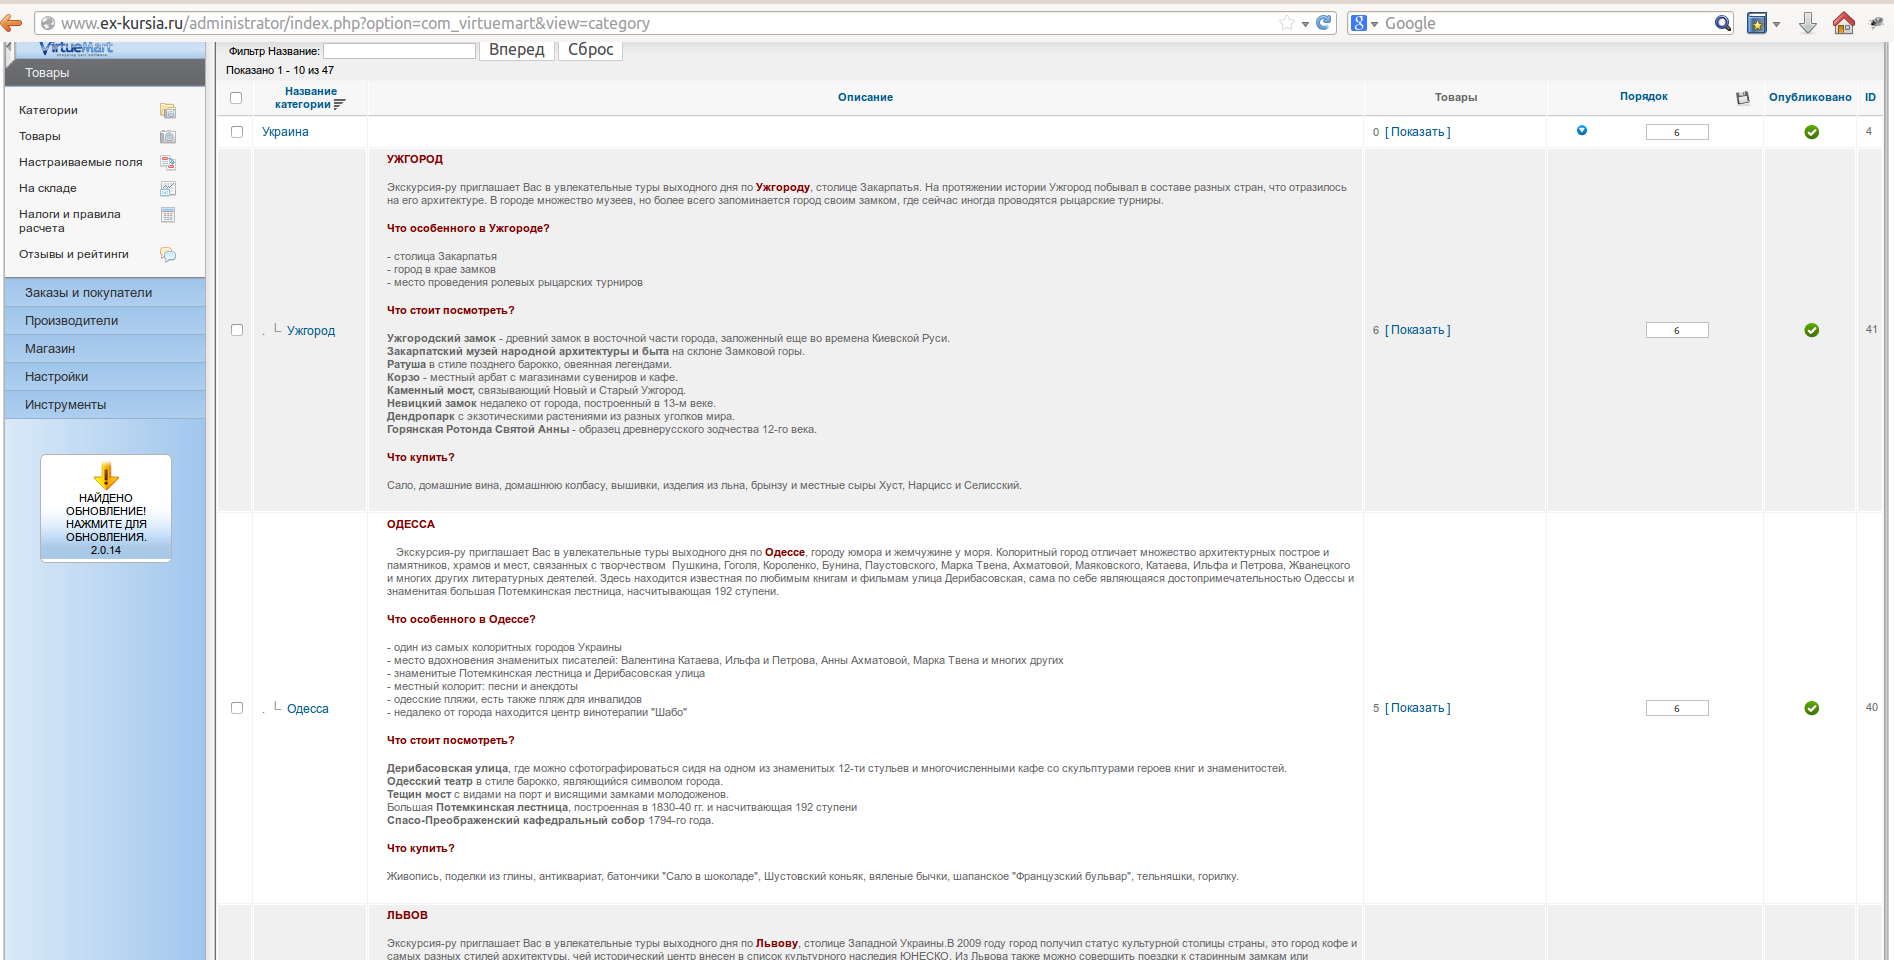Sort by the ID column header

[x=1870, y=97]
